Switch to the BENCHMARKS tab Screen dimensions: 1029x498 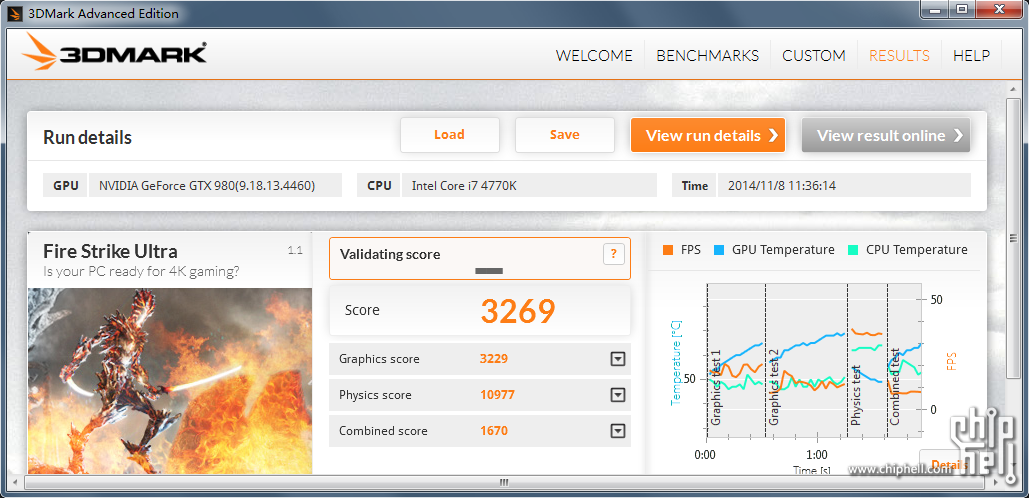pyautogui.click(x=707, y=56)
